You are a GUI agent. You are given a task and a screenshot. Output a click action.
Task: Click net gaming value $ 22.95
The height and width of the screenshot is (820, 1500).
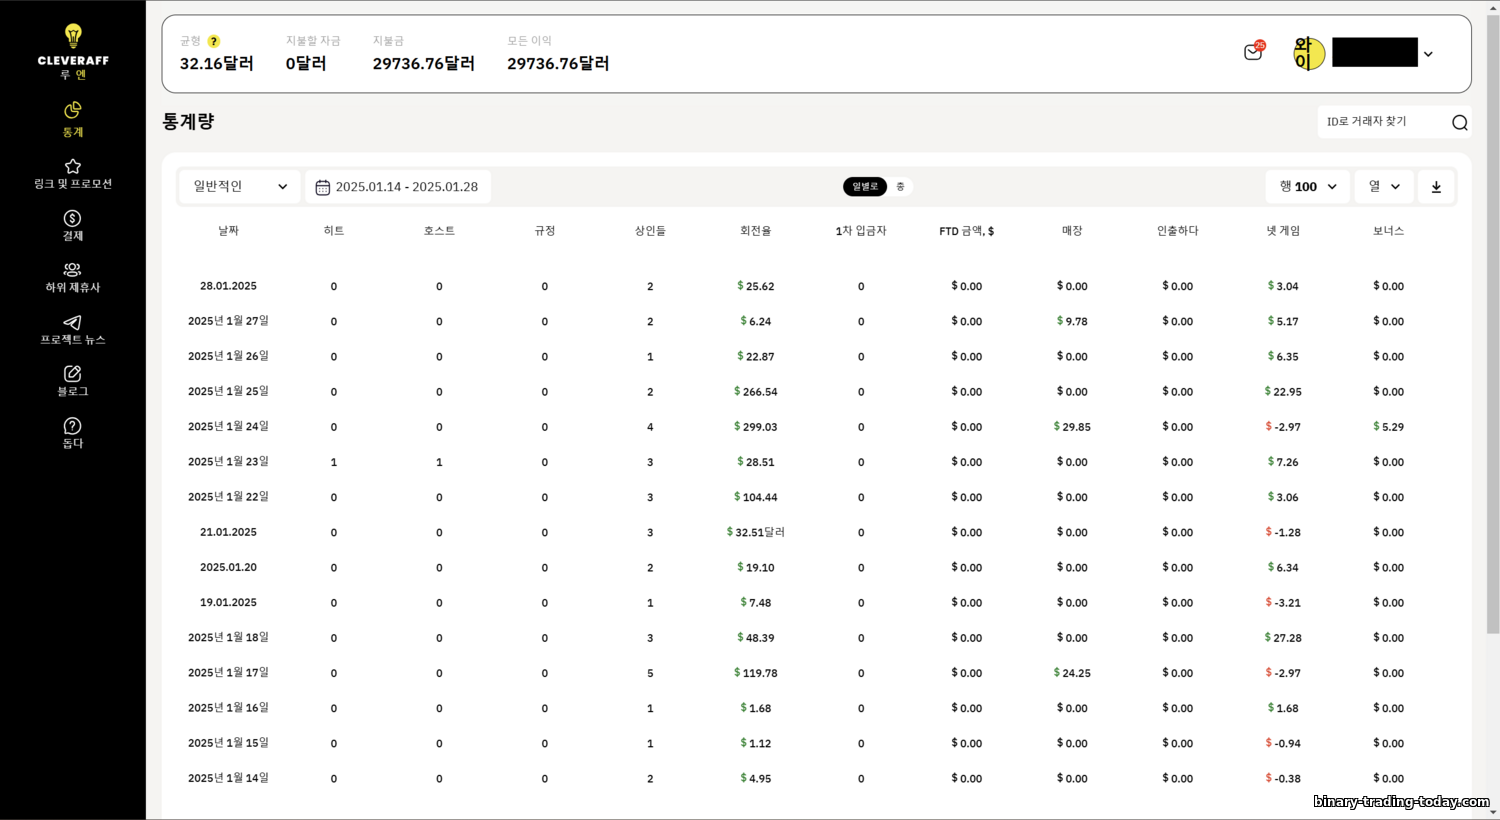click(1283, 392)
